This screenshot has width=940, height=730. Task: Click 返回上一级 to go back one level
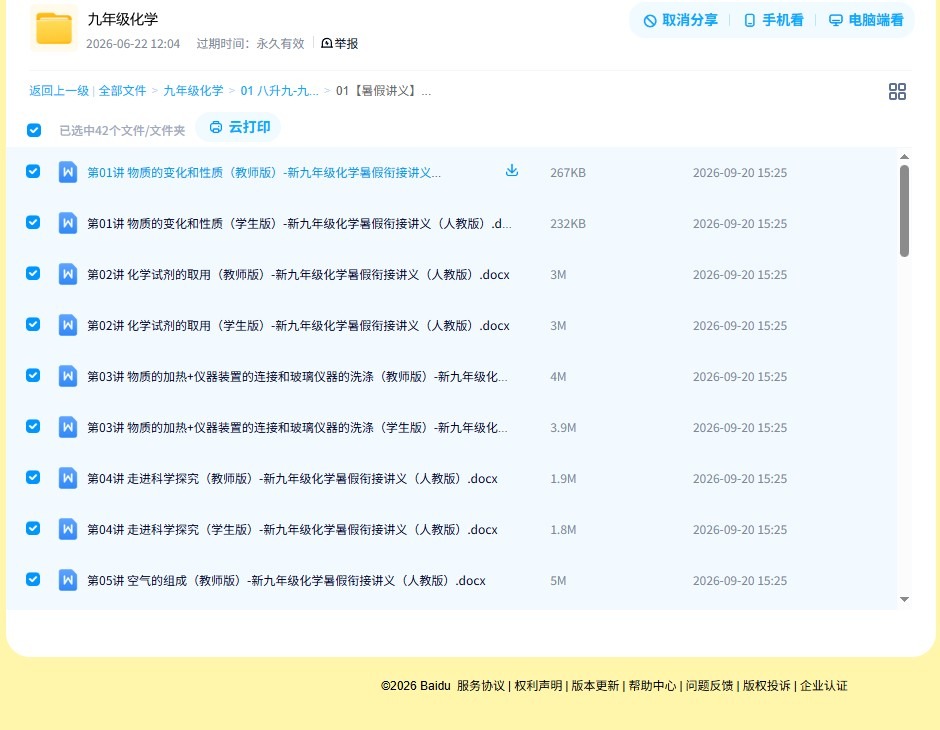[59, 91]
